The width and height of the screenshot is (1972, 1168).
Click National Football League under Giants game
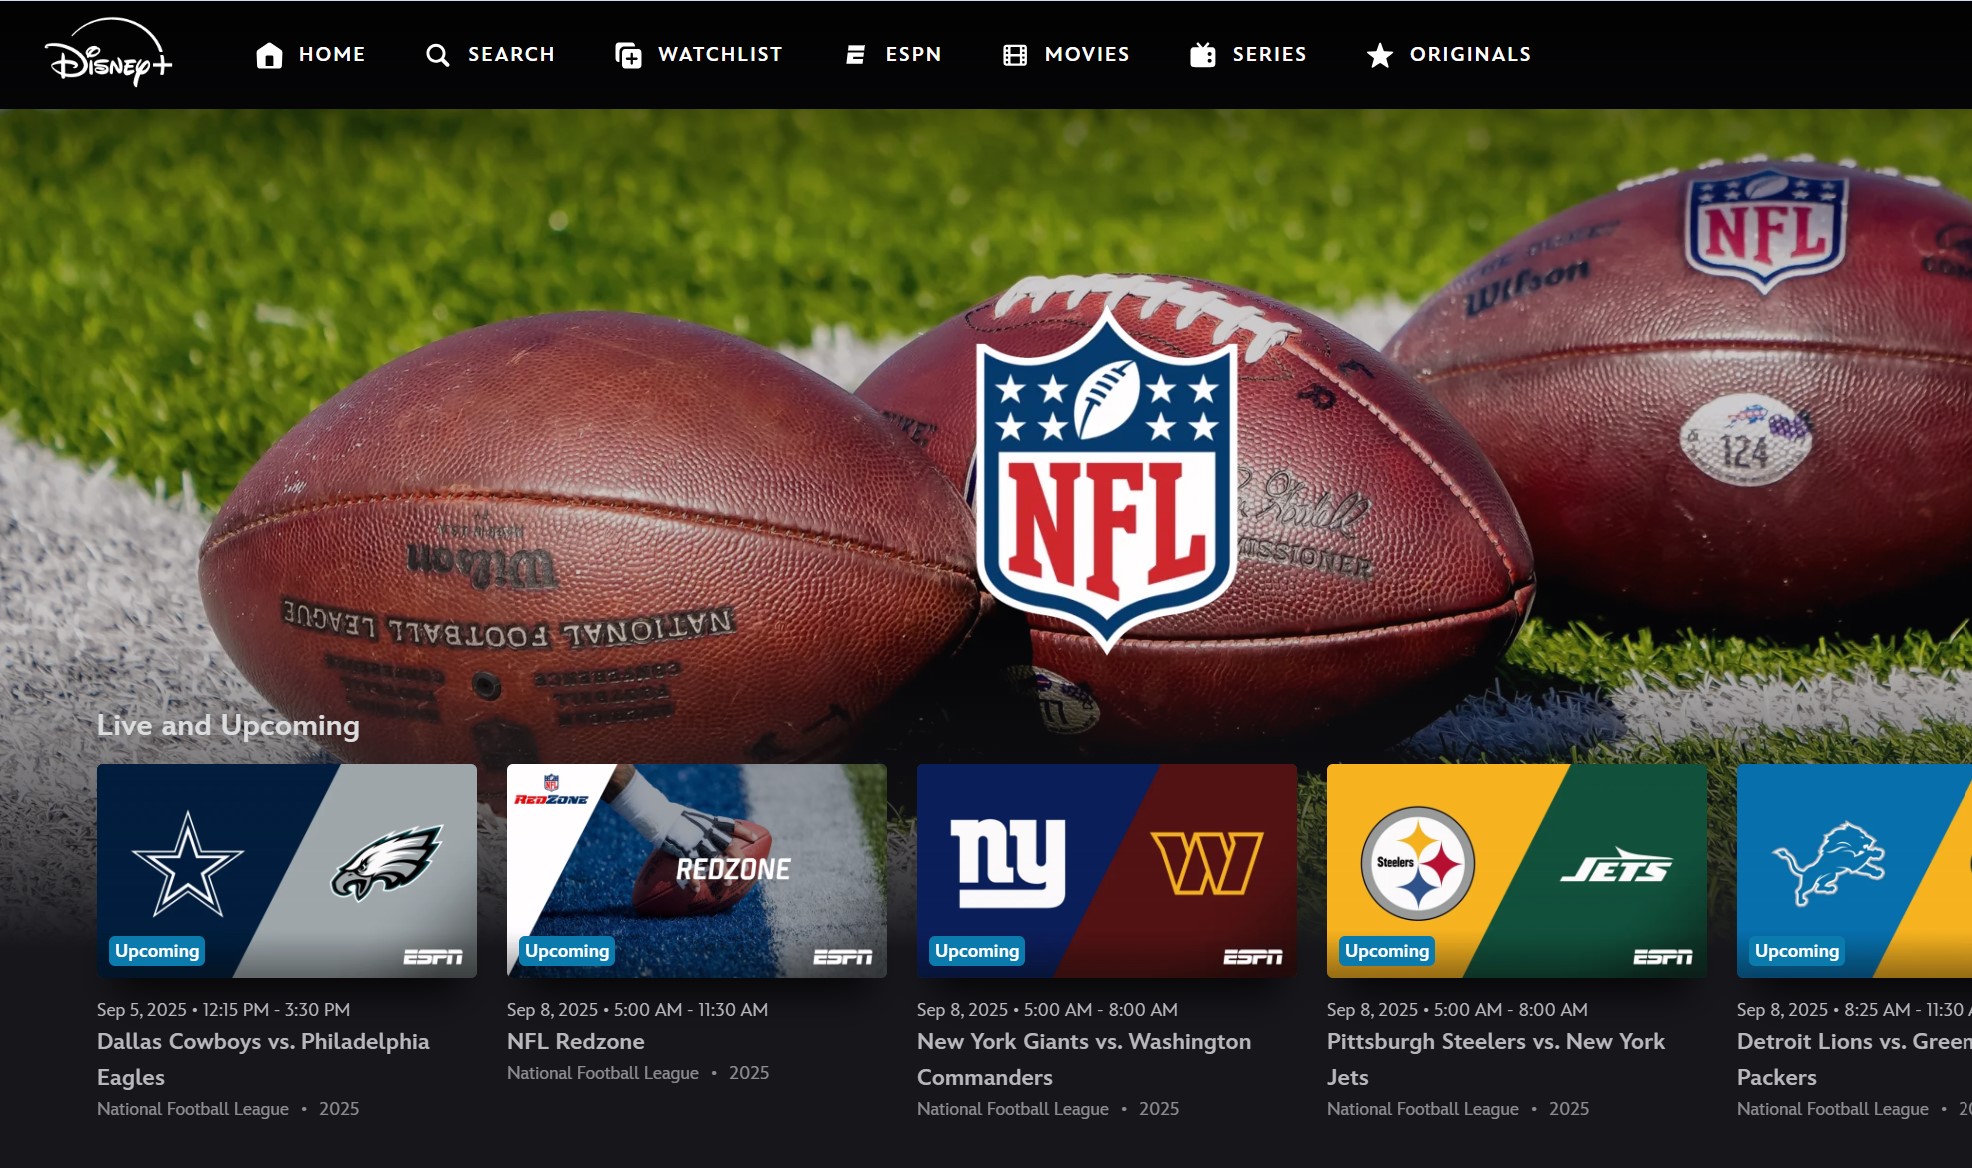point(1013,1109)
